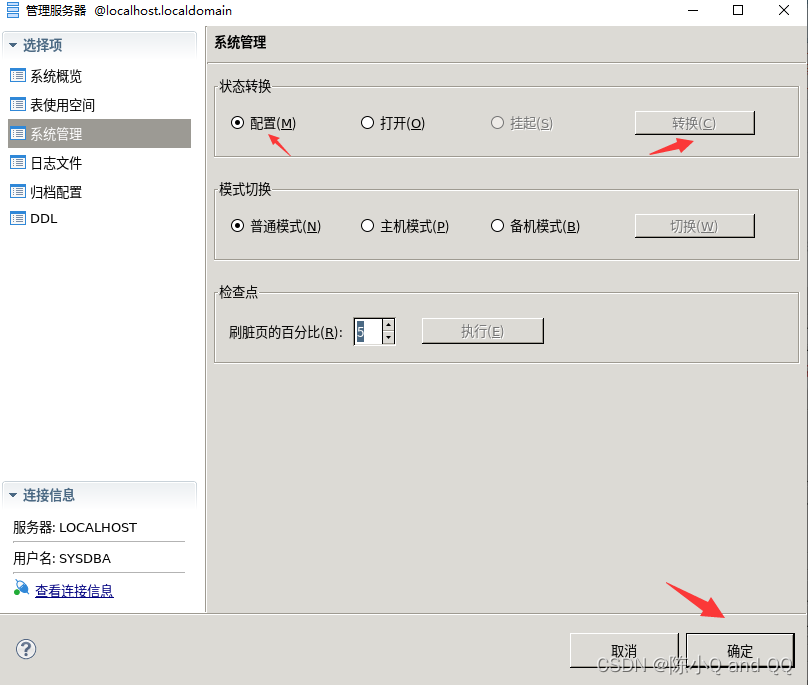Click the 取消 button
The width and height of the screenshot is (808, 685).
coord(624,650)
